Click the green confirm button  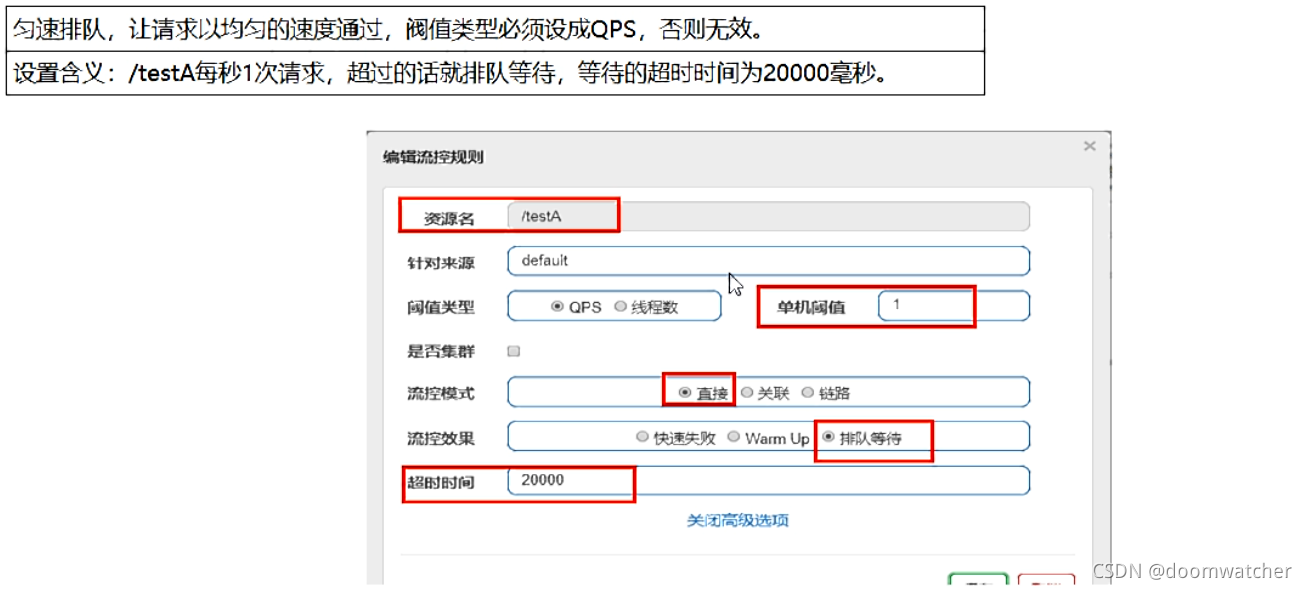(978, 585)
